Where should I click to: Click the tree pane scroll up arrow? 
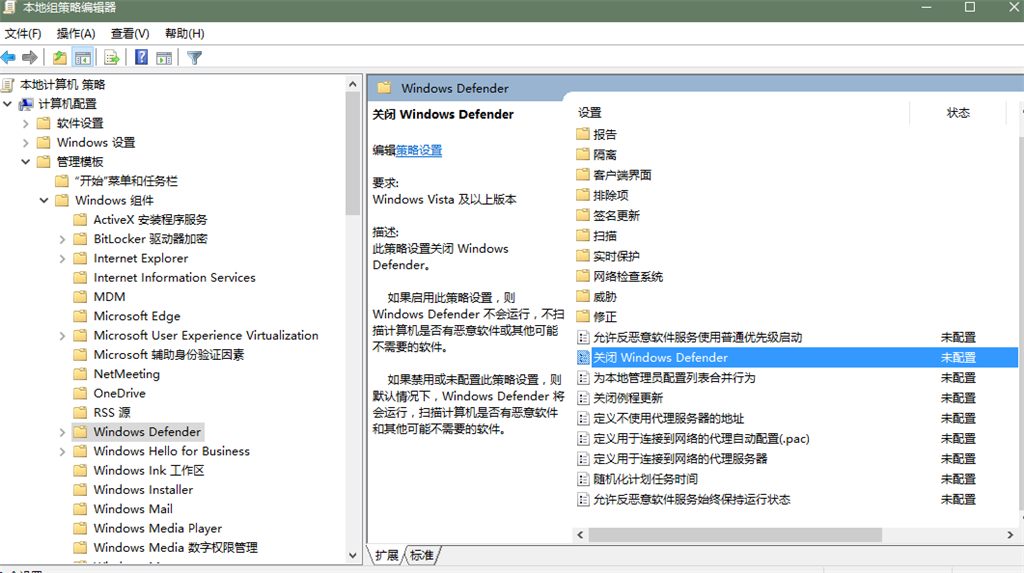pyautogui.click(x=353, y=84)
